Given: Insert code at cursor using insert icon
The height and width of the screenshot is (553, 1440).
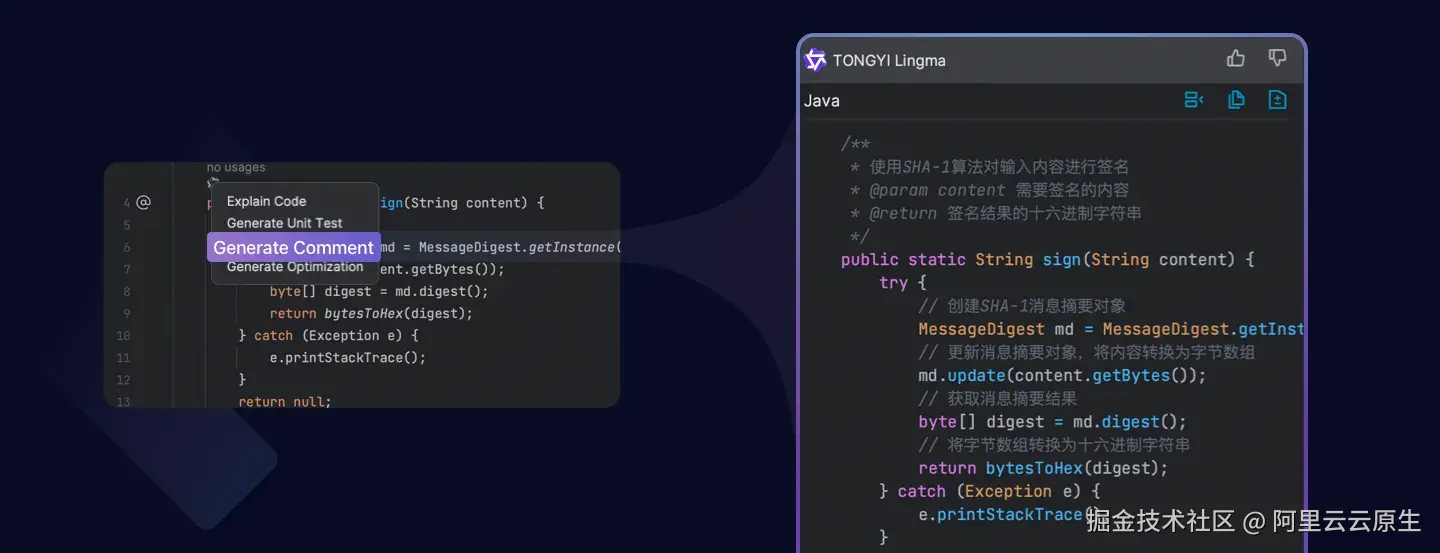Looking at the screenshot, I should 1194,100.
